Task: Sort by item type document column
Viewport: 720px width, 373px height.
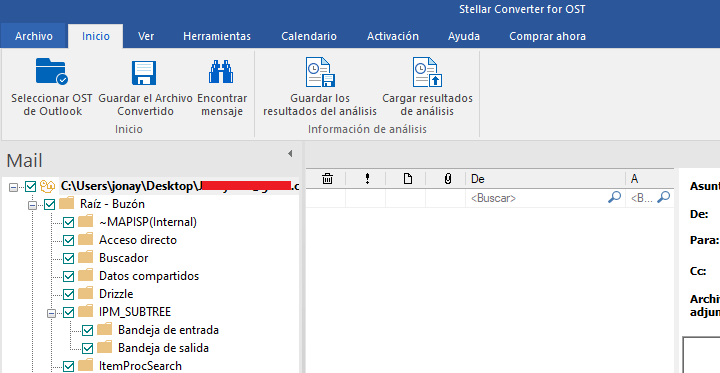Action: click(x=407, y=179)
